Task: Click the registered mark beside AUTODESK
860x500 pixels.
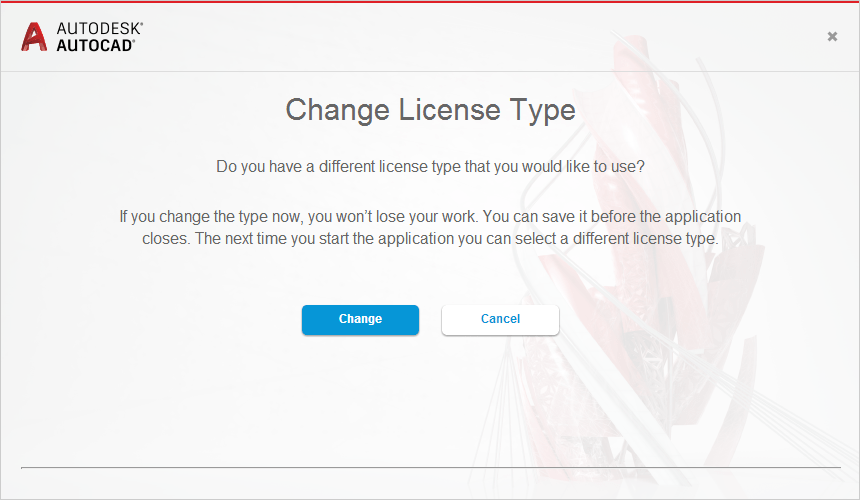Action: (142, 24)
